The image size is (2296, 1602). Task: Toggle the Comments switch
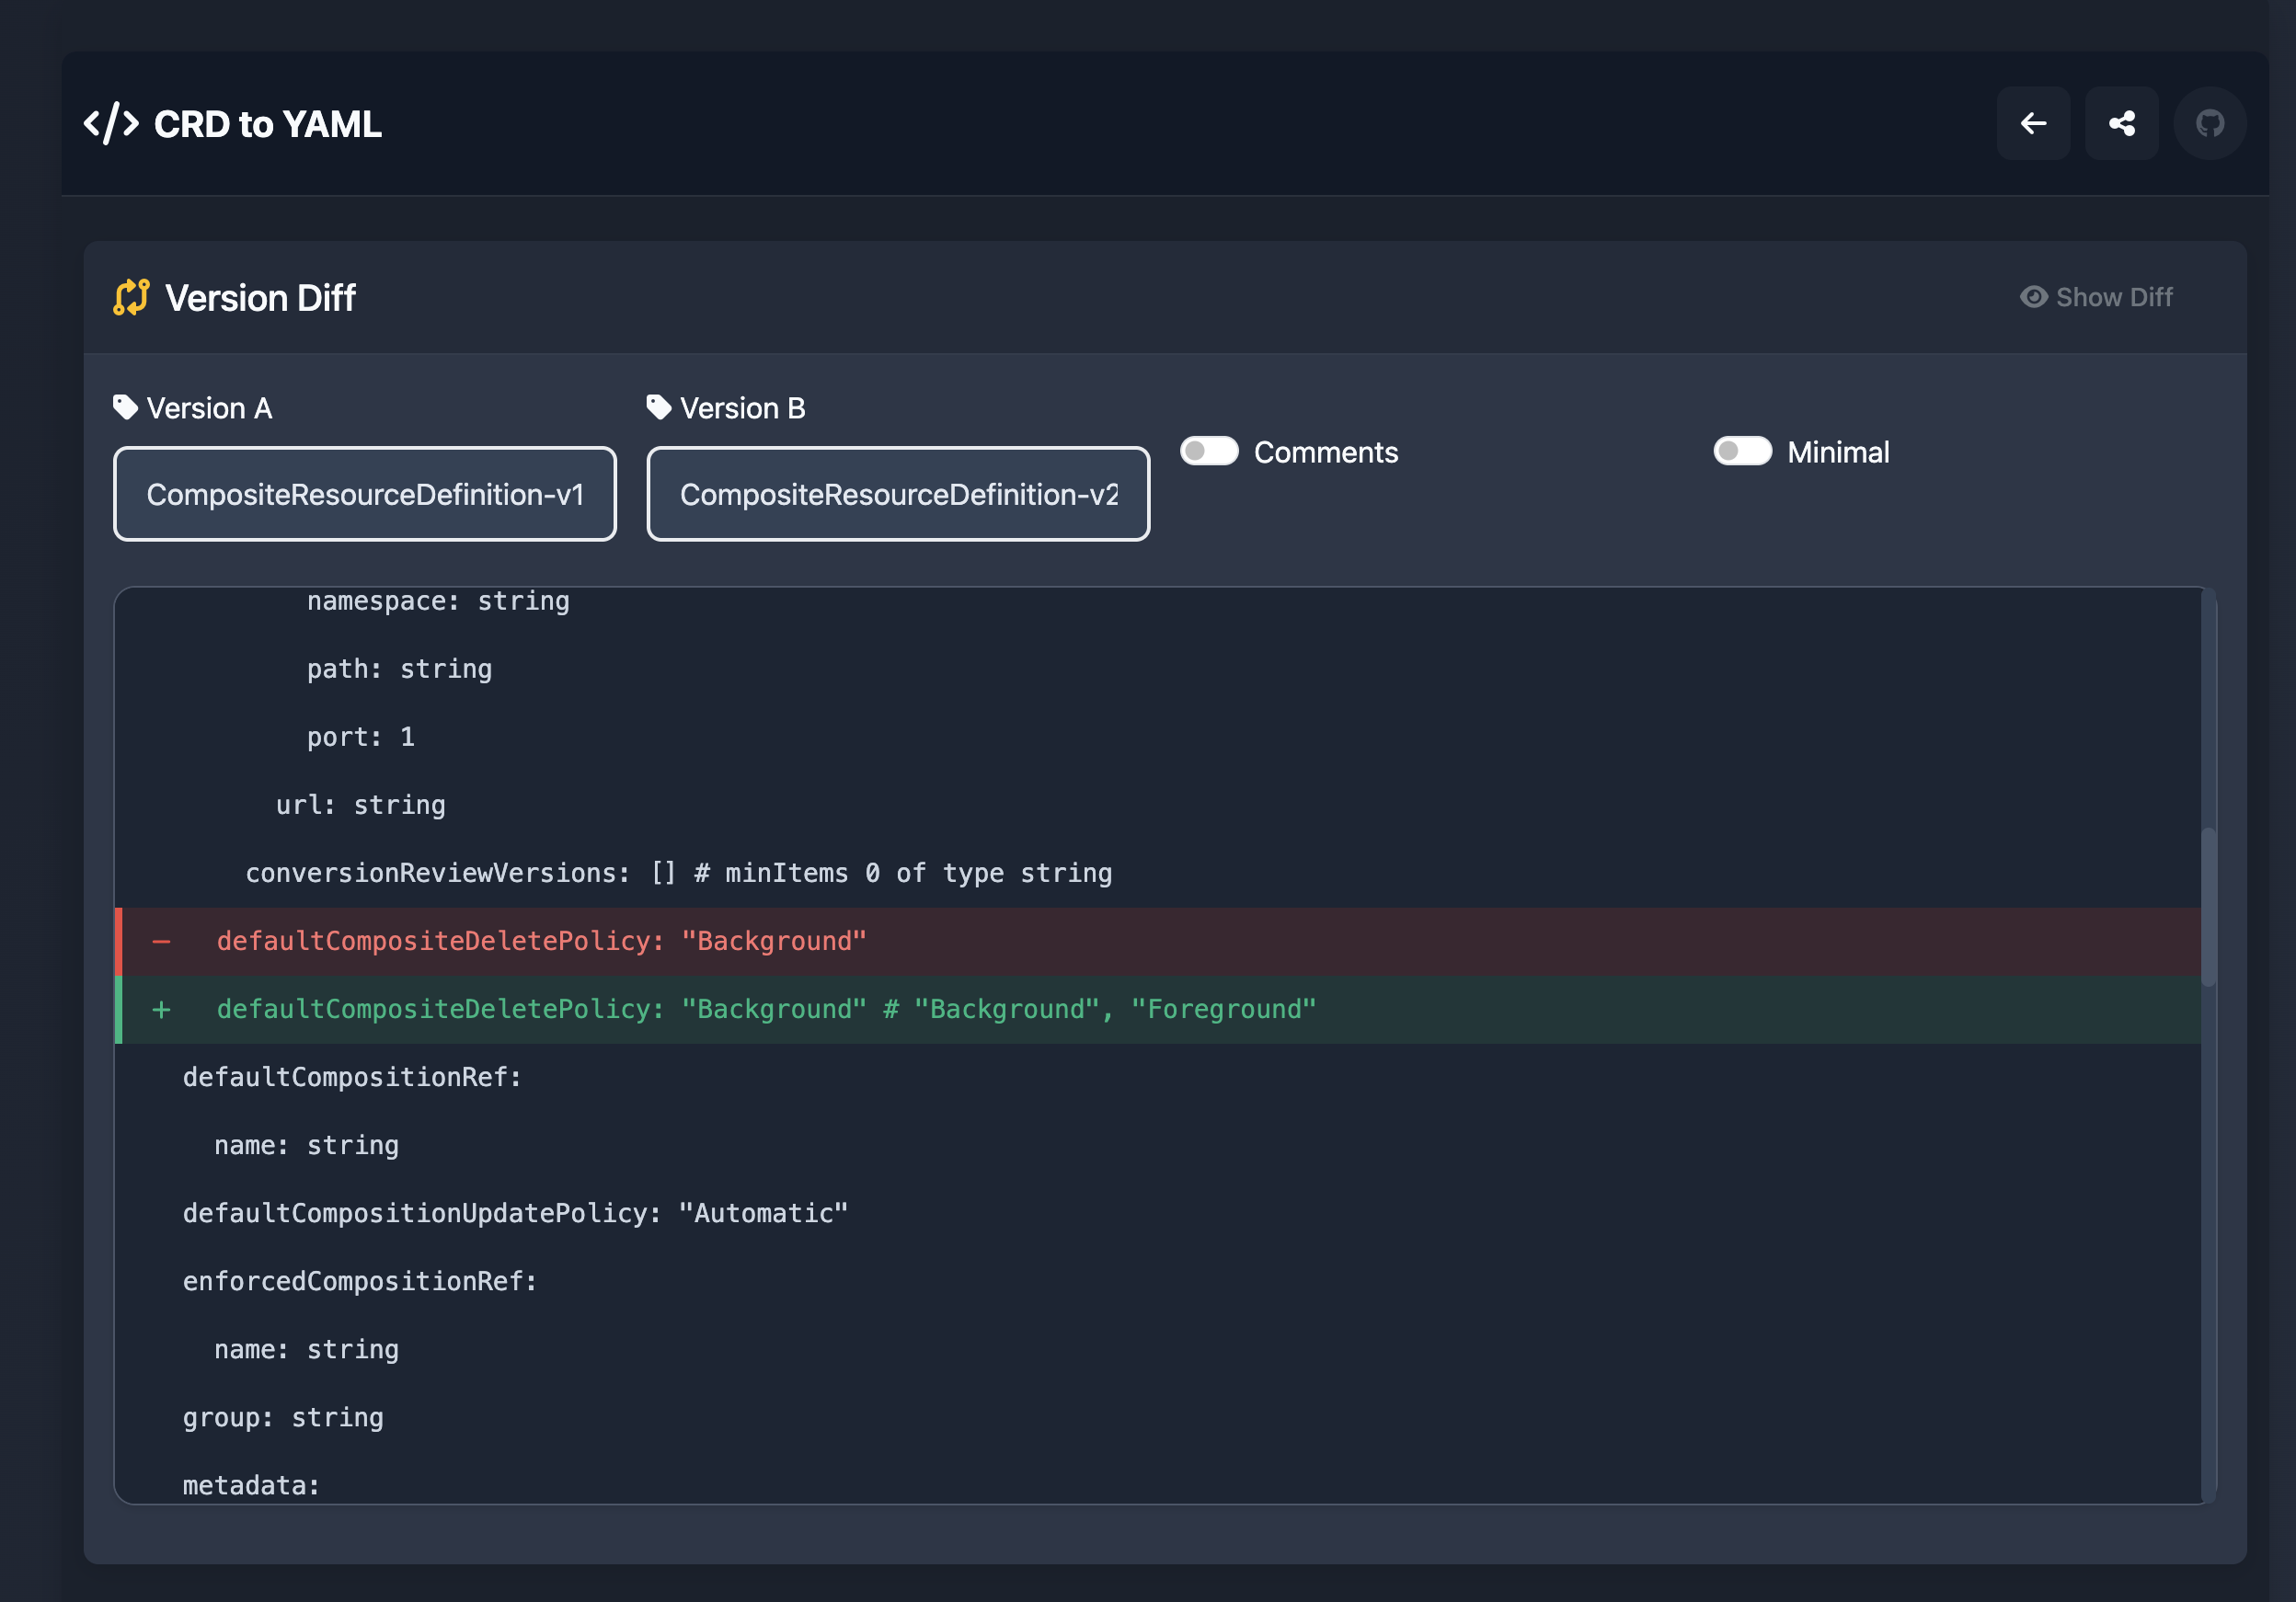tap(1209, 451)
